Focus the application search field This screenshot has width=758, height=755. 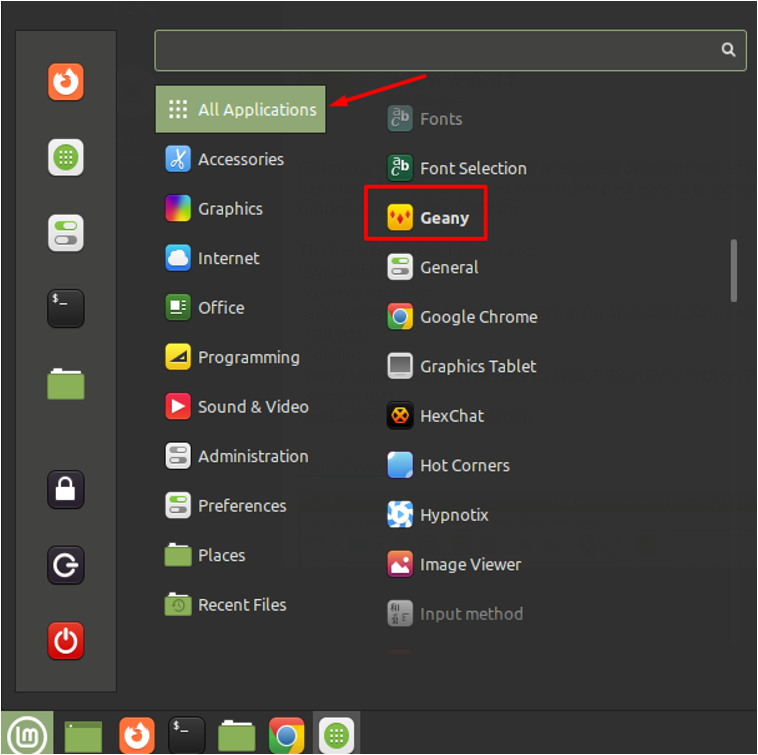450,50
